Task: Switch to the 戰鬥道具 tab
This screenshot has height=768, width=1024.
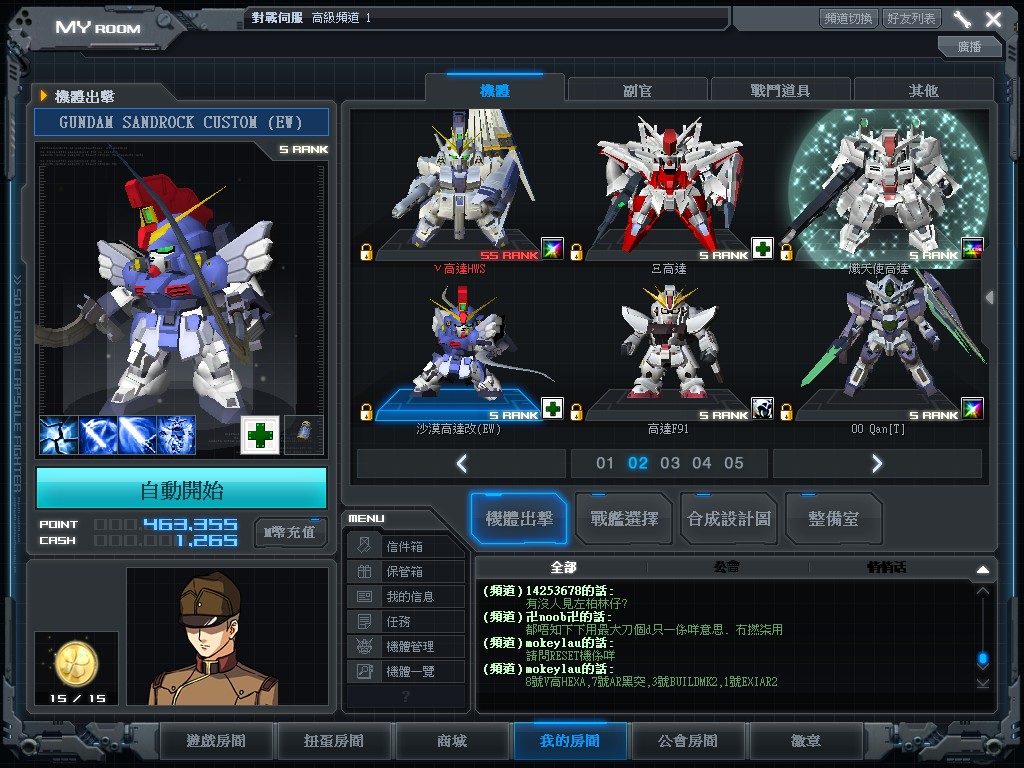Action: click(780, 90)
